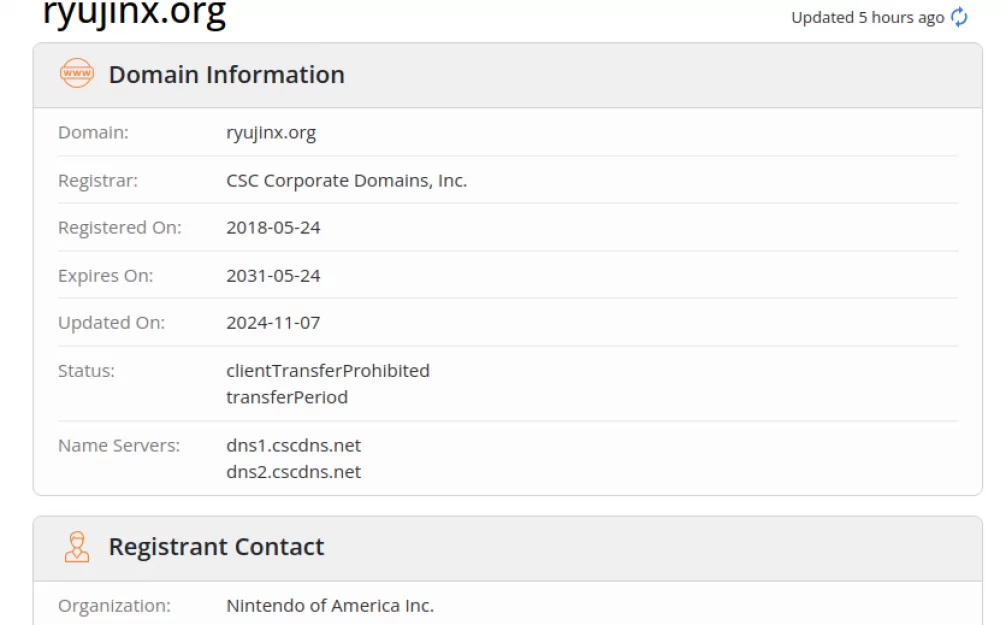Click the 2018-05-24 registration date
Image resolution: width=1000 pixels, height=625 pixels.
(x=273, y=228)
